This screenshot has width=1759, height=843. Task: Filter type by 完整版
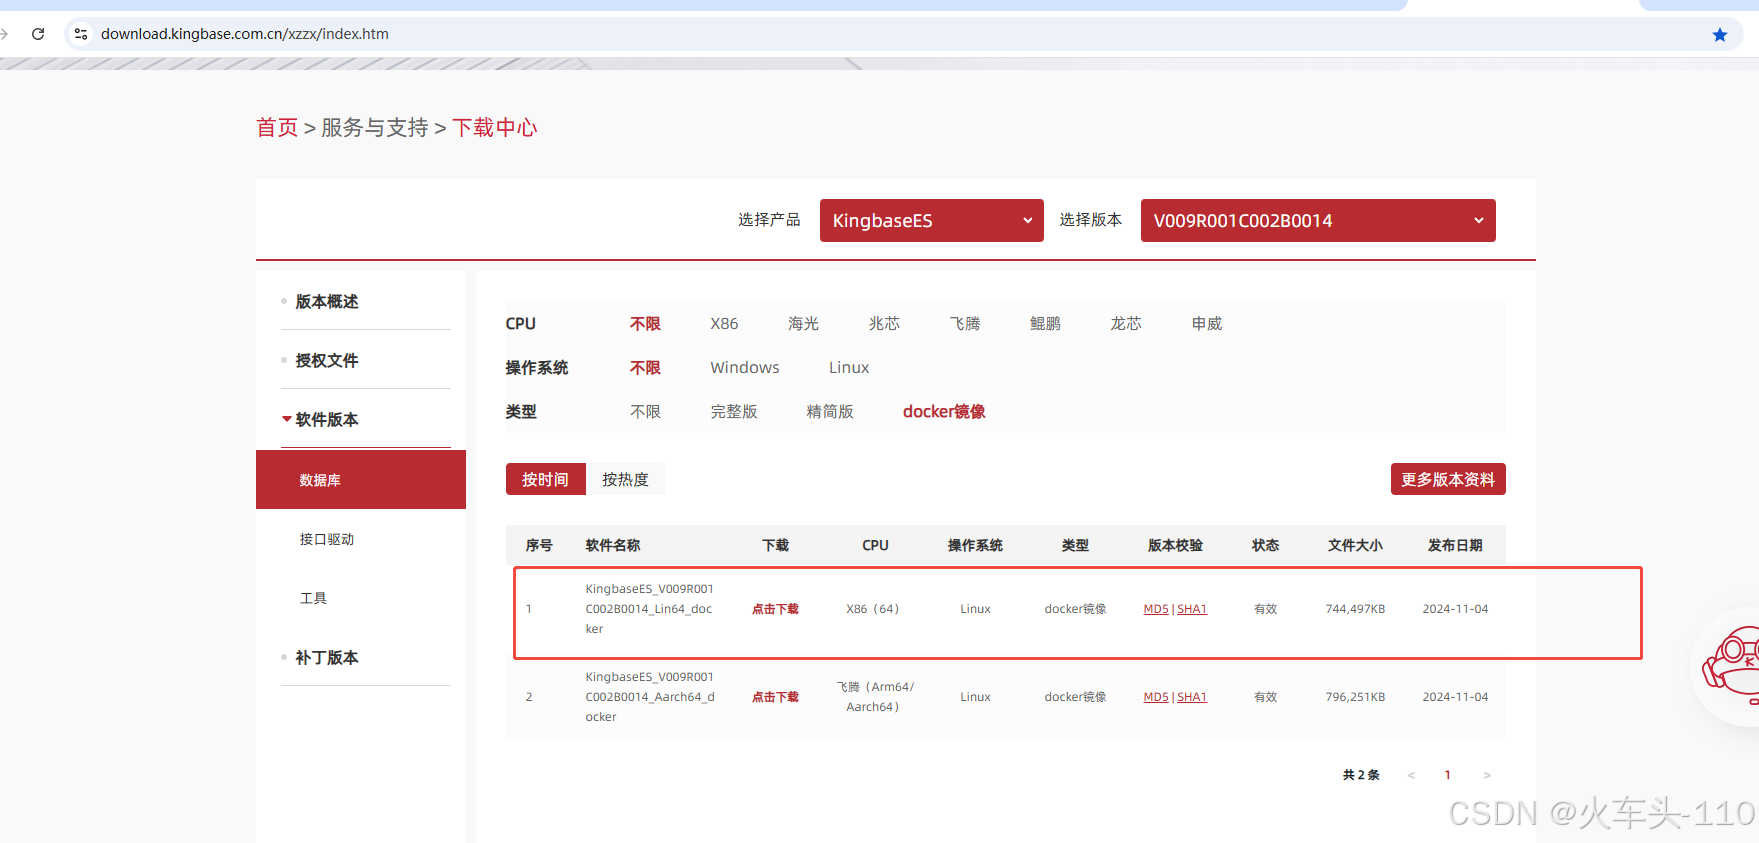(x=734, y=412)
